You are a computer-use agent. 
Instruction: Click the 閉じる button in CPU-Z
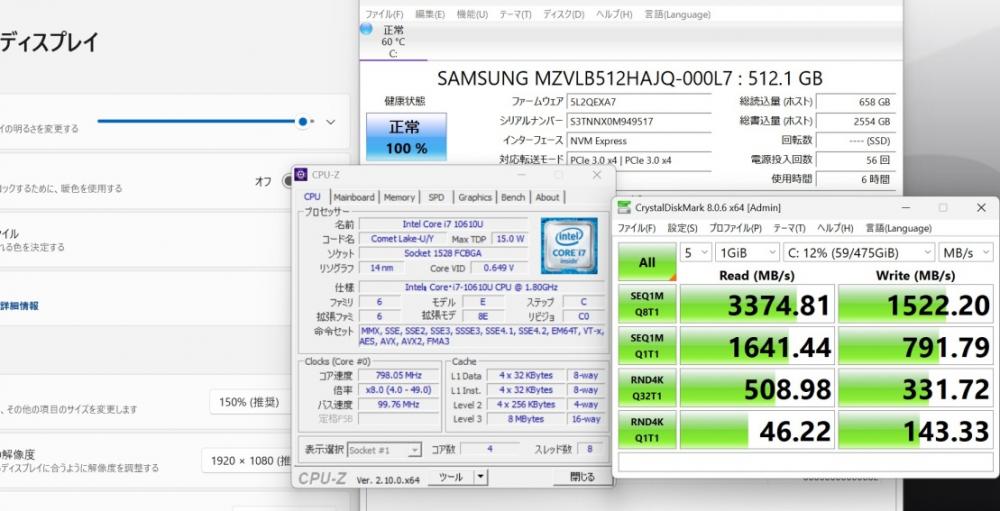(x=582, y=477)
